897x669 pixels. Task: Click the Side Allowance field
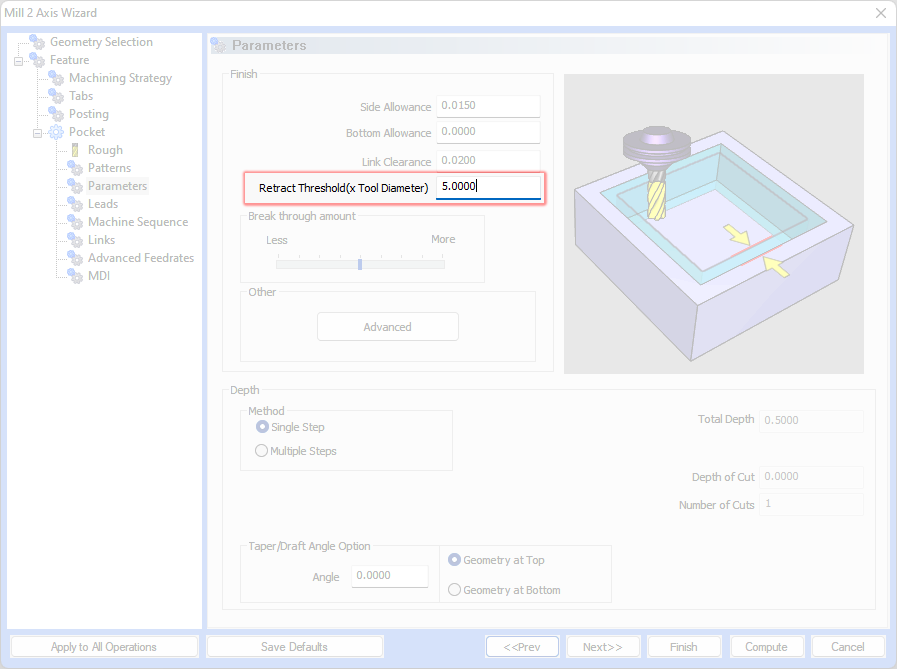pyautogui.click(x=488, y=106)
